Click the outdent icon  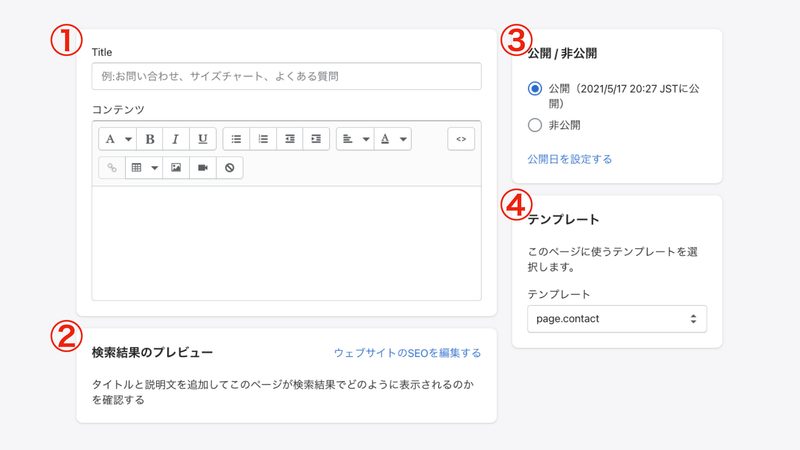click(289, 139)
